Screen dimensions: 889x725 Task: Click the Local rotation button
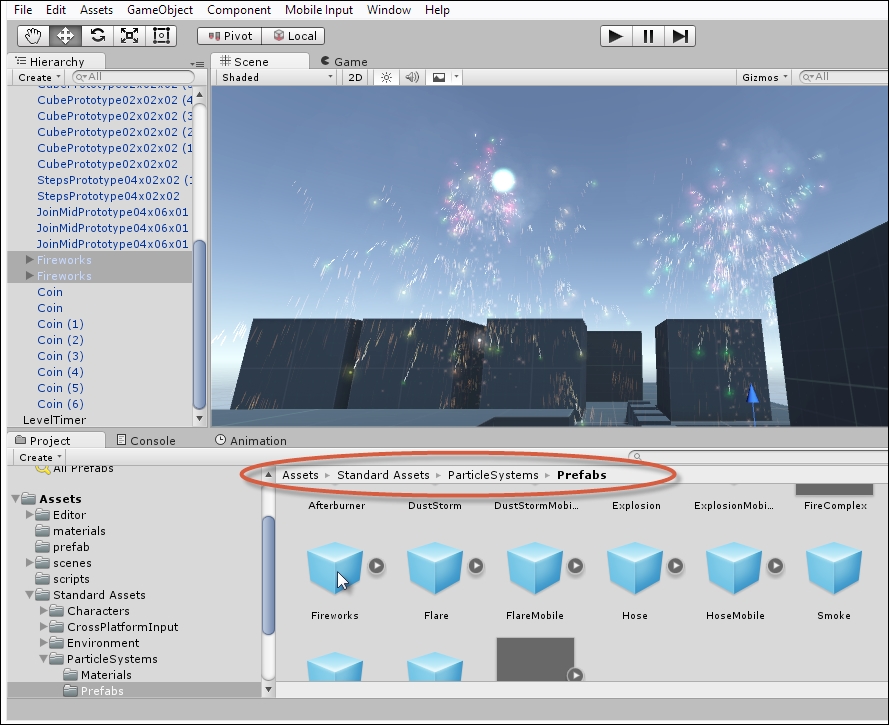pyautogui.click(x=294, y=36)
